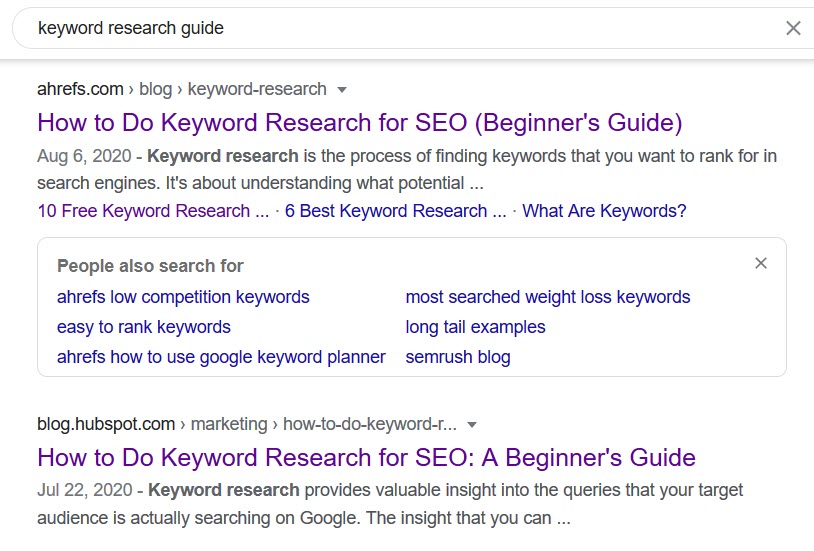Click the blog.hubspot.com › marketing breadcrumb URL

(247, 424)
